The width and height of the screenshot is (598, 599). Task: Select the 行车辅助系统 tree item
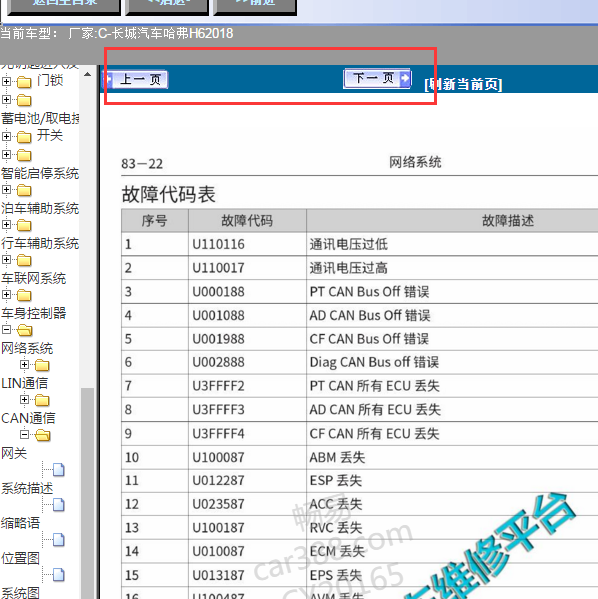pyautogui.click(x=40, y=243)
